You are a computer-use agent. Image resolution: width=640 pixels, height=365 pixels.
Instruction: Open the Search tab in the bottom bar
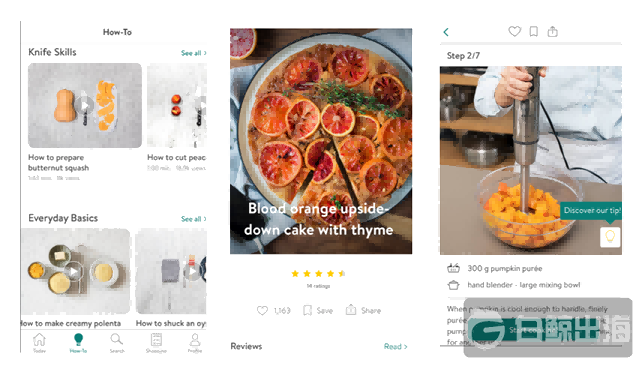point(117,343)
